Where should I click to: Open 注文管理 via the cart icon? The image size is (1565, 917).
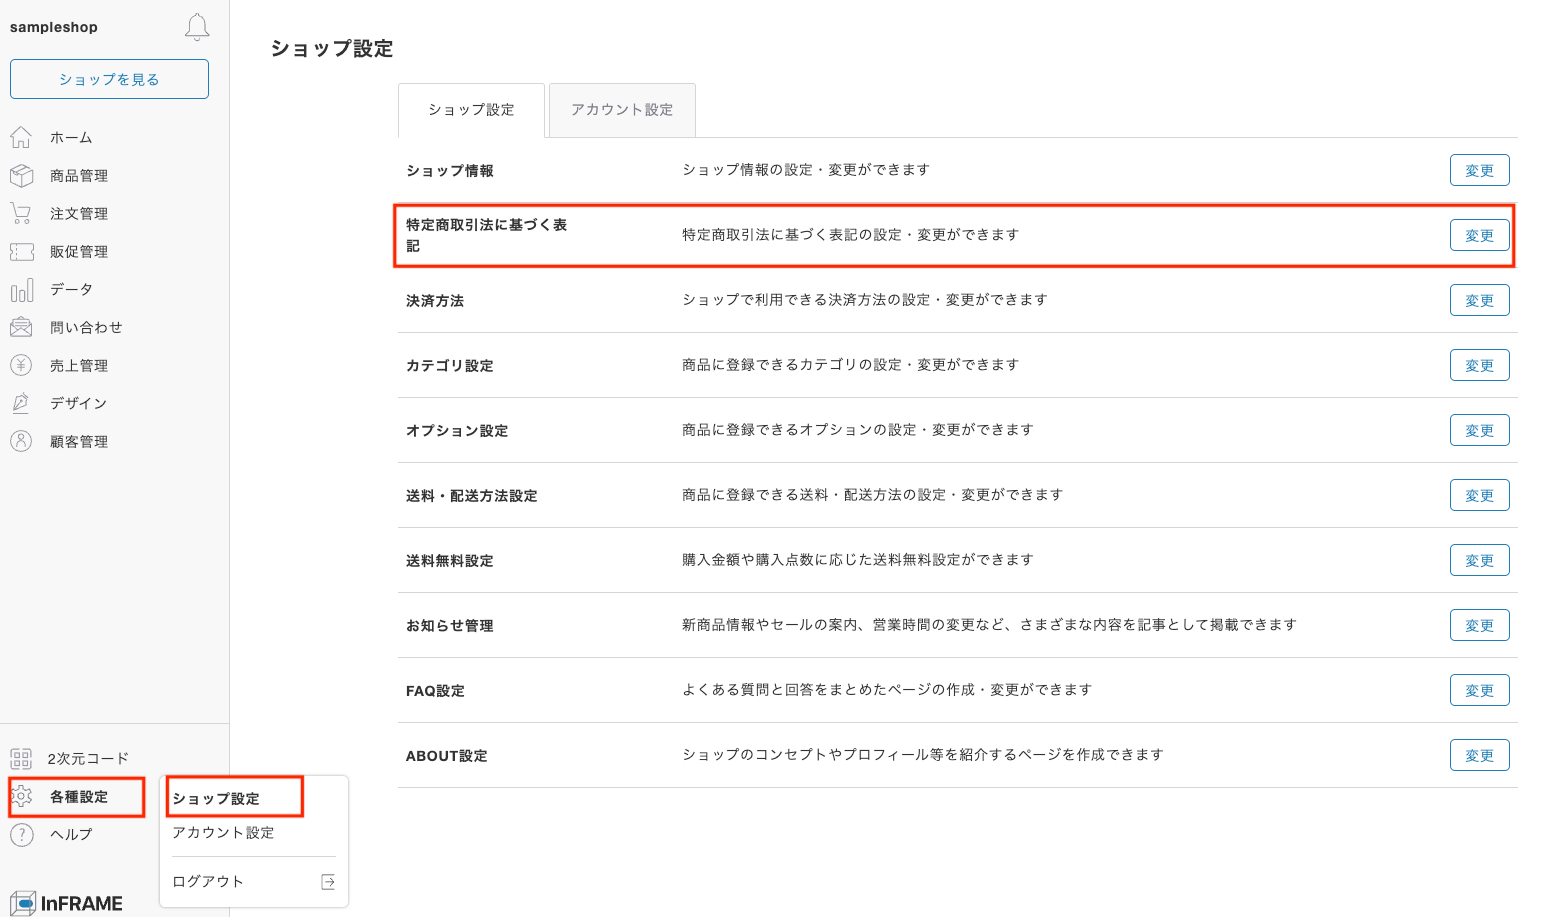pyautogui.click(x=21, y=213)
